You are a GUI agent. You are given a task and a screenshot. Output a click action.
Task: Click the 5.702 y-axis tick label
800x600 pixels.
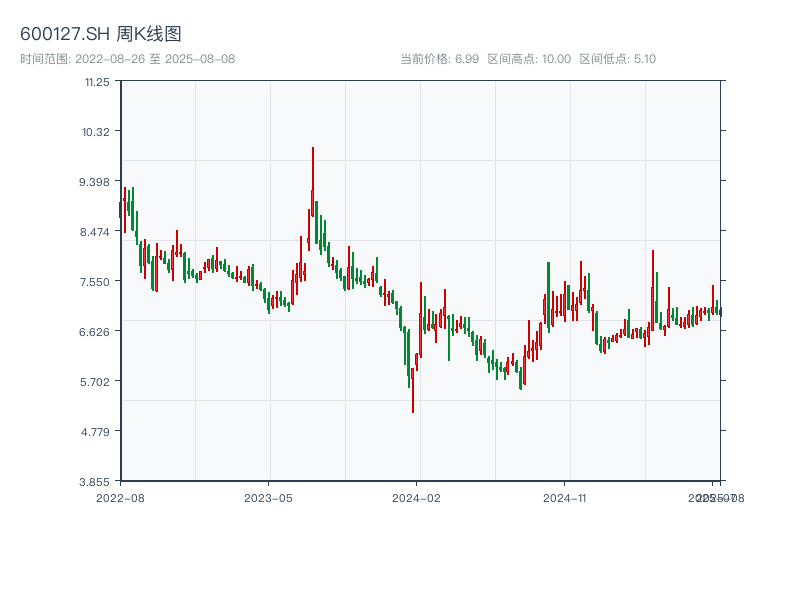(96, 382)
